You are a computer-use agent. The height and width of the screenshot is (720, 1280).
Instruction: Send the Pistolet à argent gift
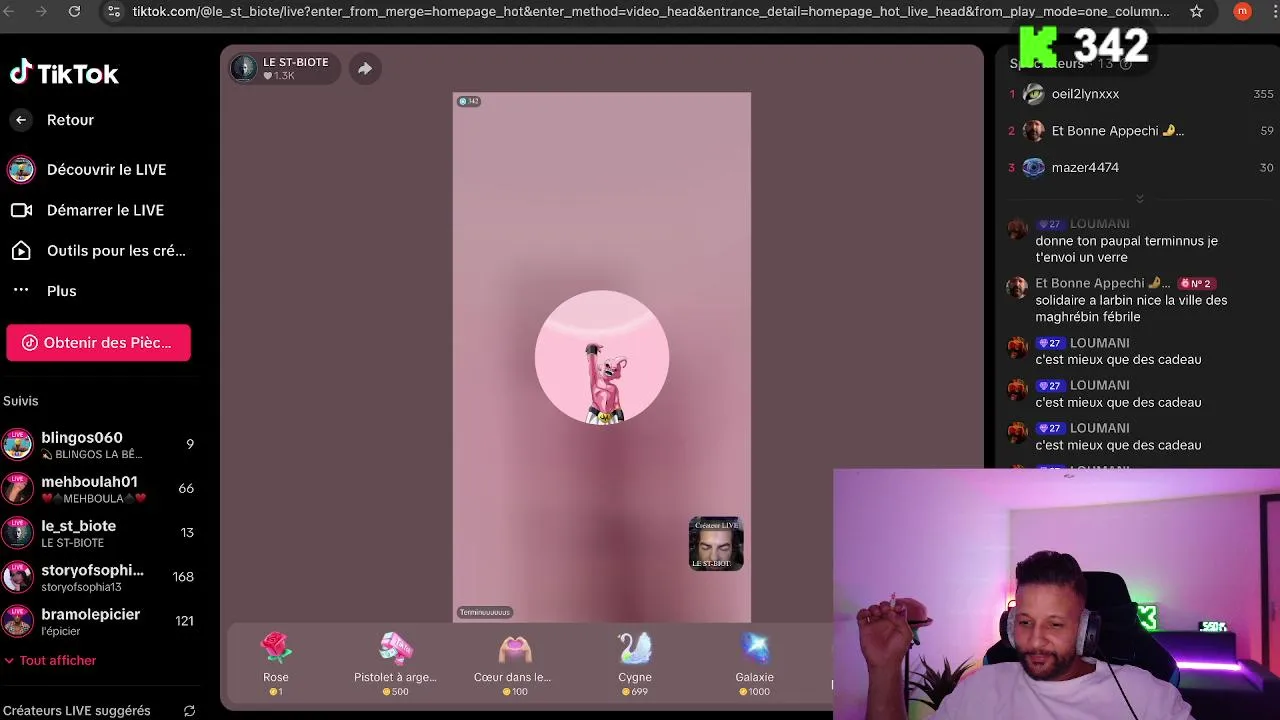395,663
